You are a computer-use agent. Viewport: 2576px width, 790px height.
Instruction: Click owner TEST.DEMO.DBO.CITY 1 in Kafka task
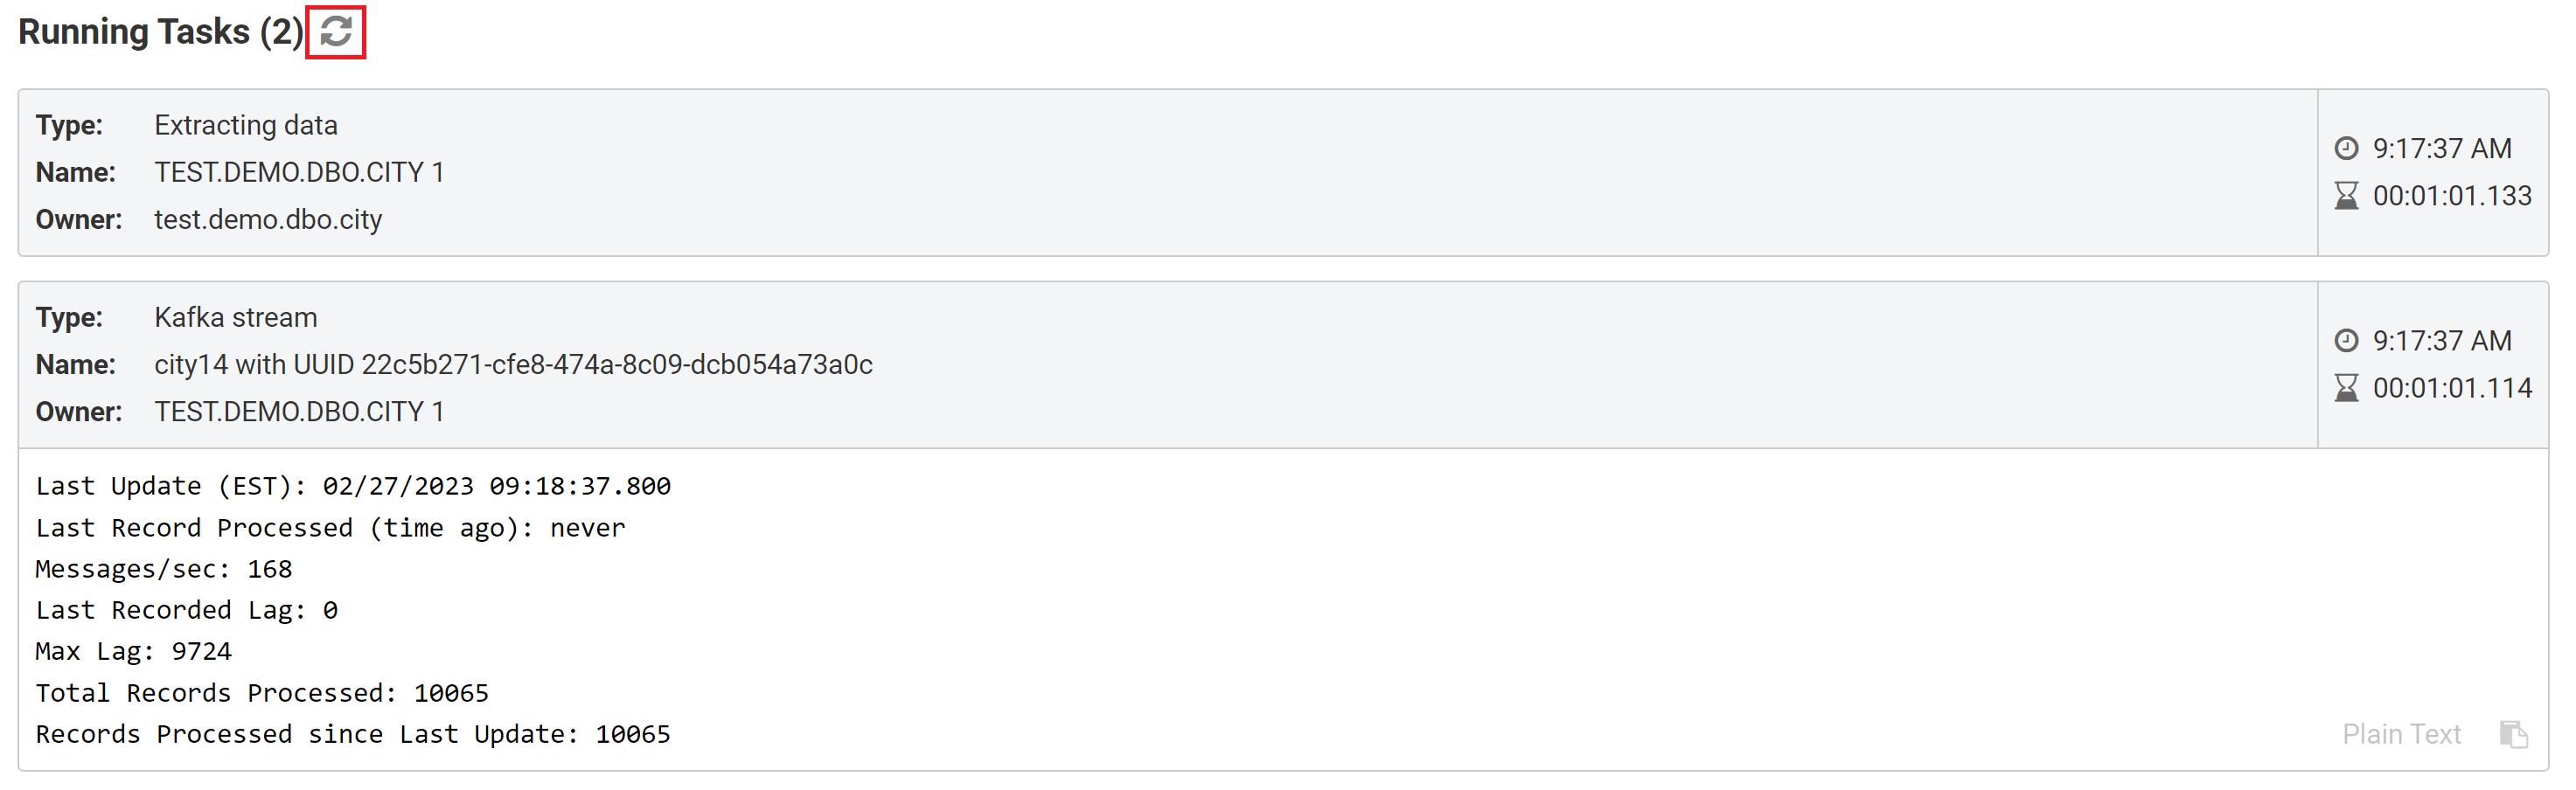(299, 411)
